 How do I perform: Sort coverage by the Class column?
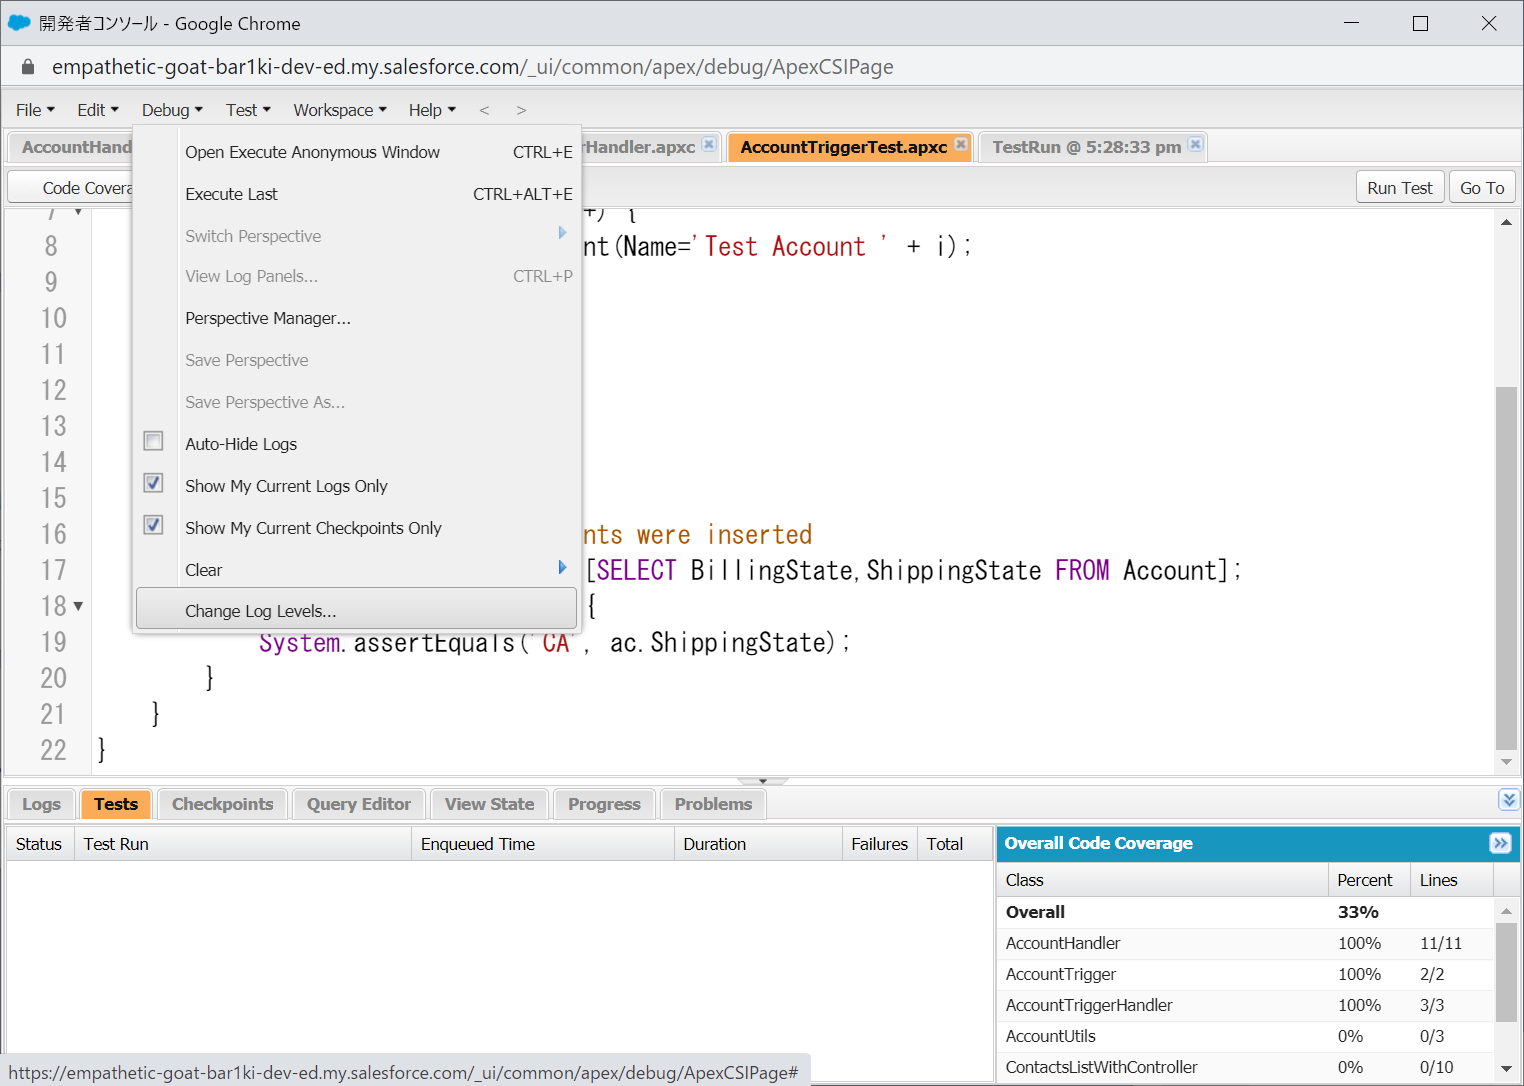click(1163, 880)
